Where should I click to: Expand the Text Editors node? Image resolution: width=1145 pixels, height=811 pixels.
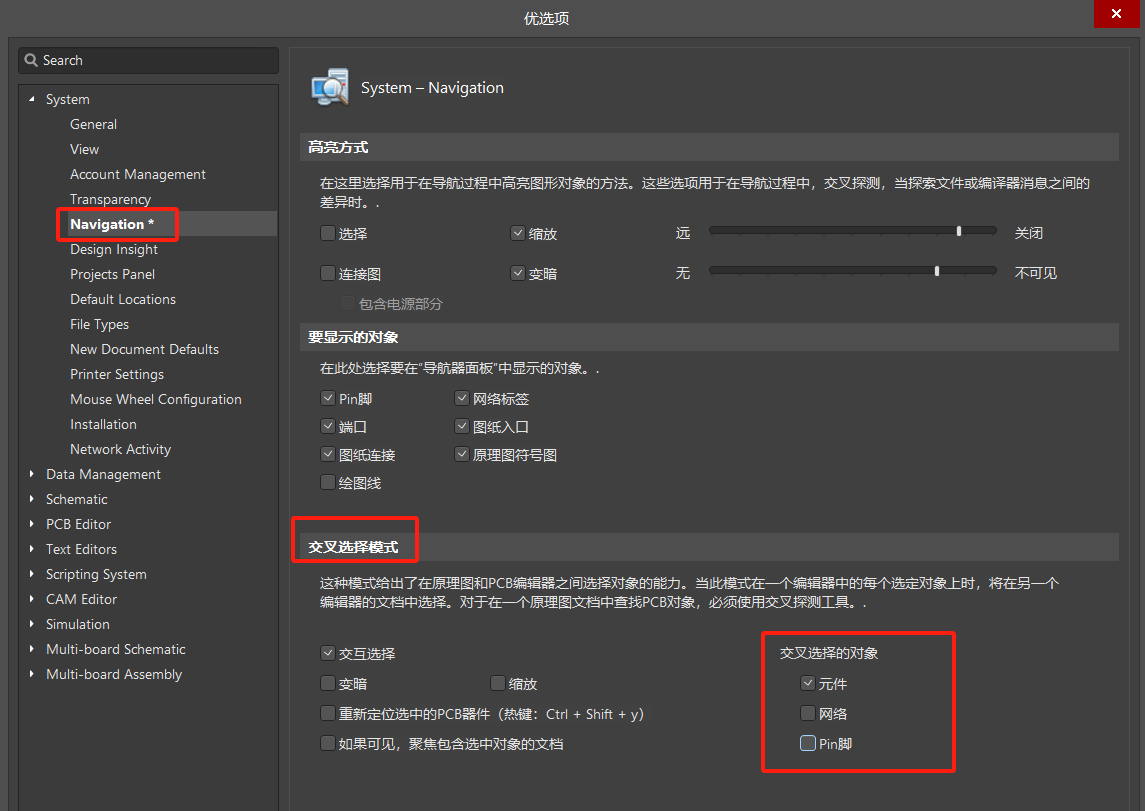(31, 548)
